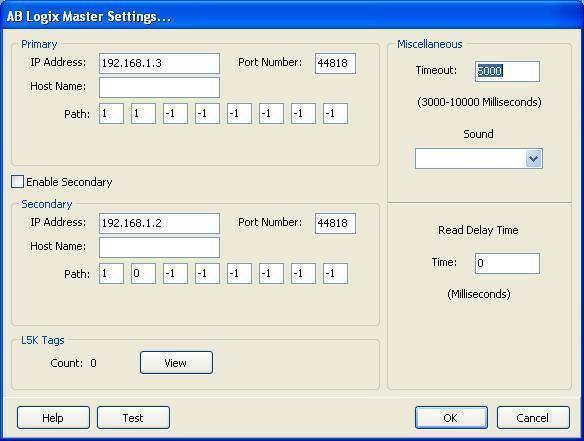Click the Timeout value field
584x441 pixels.
click(x=507, y=72)
